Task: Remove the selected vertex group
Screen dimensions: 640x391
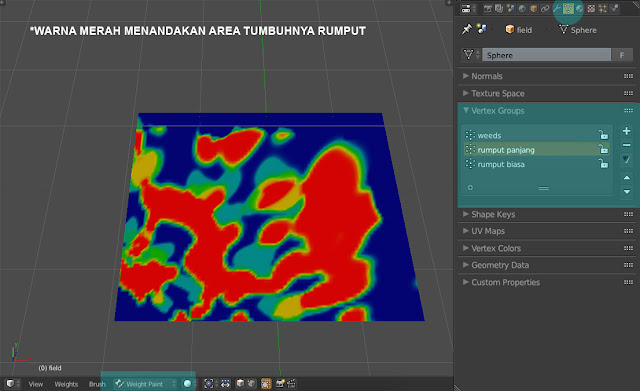Action: (x=627, y=145)
